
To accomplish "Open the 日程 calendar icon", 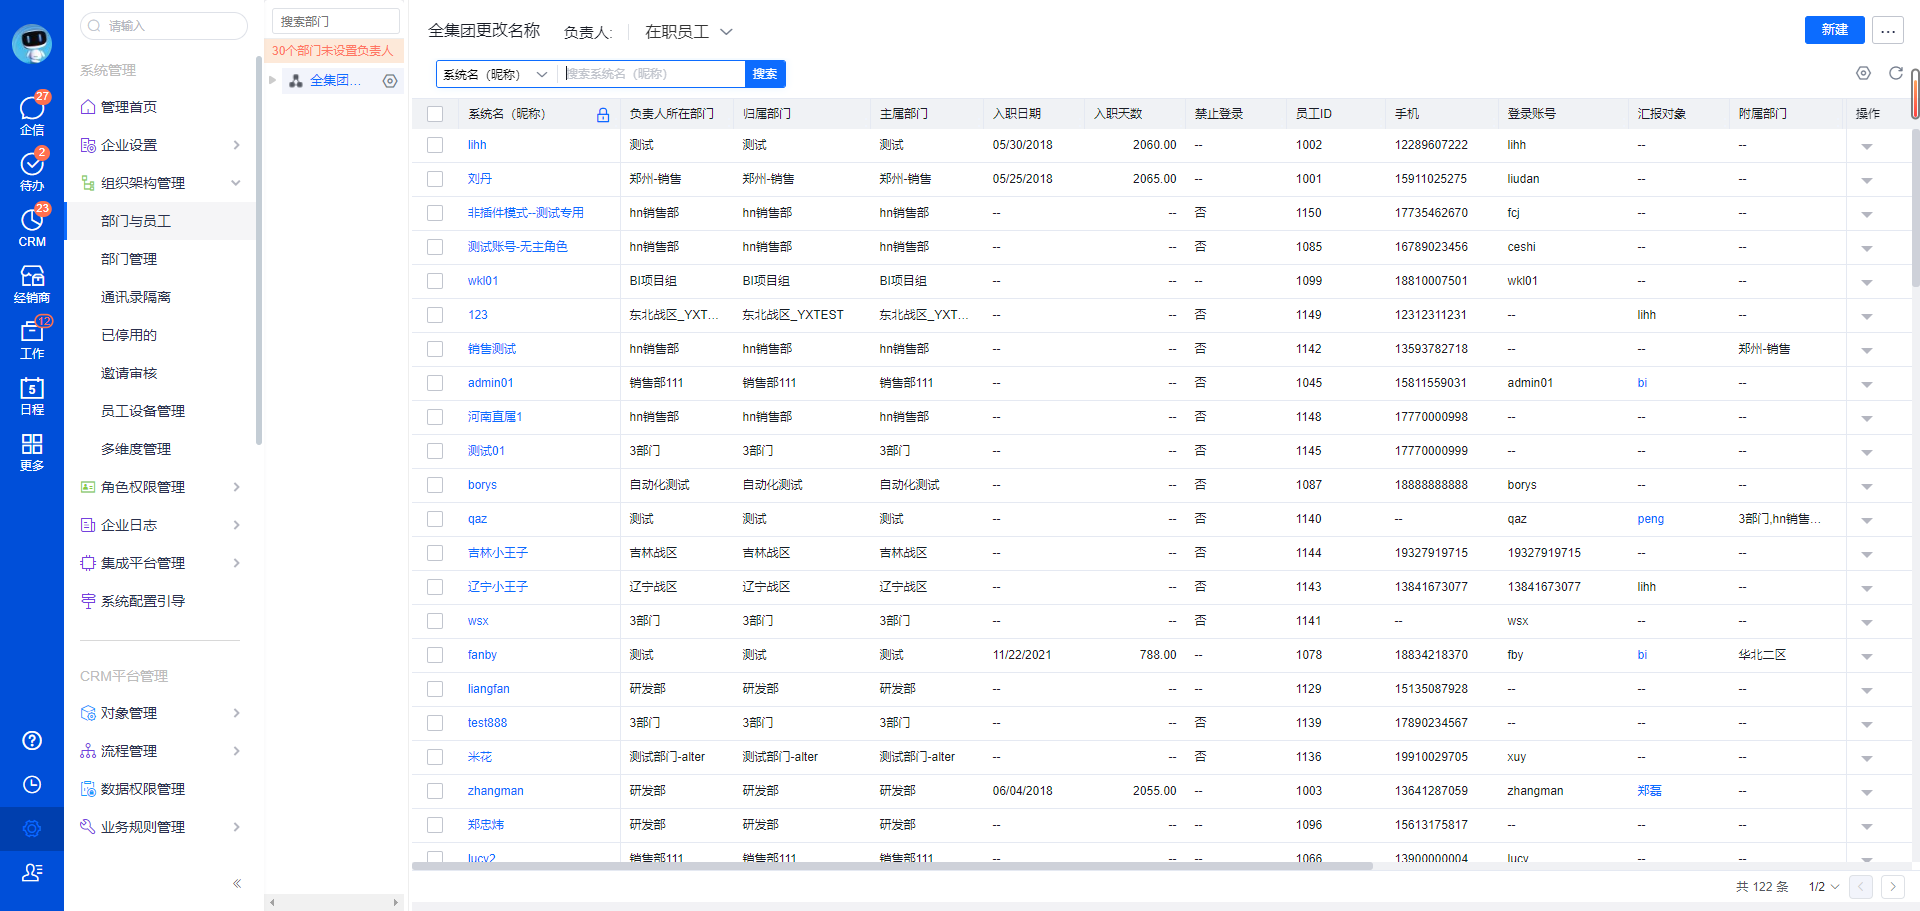I will 32,395.
